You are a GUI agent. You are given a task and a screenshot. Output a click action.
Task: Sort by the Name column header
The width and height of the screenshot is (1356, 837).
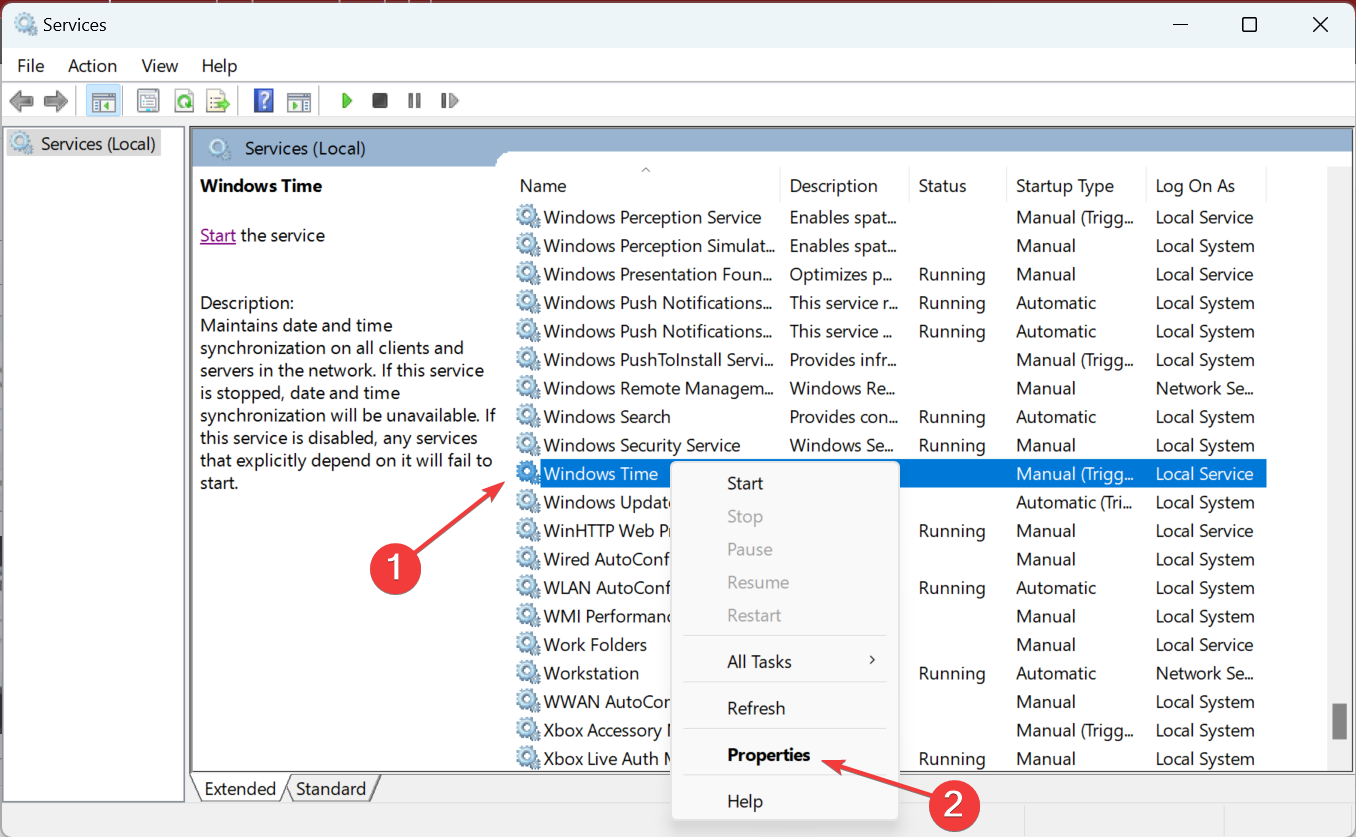point(646,186)
